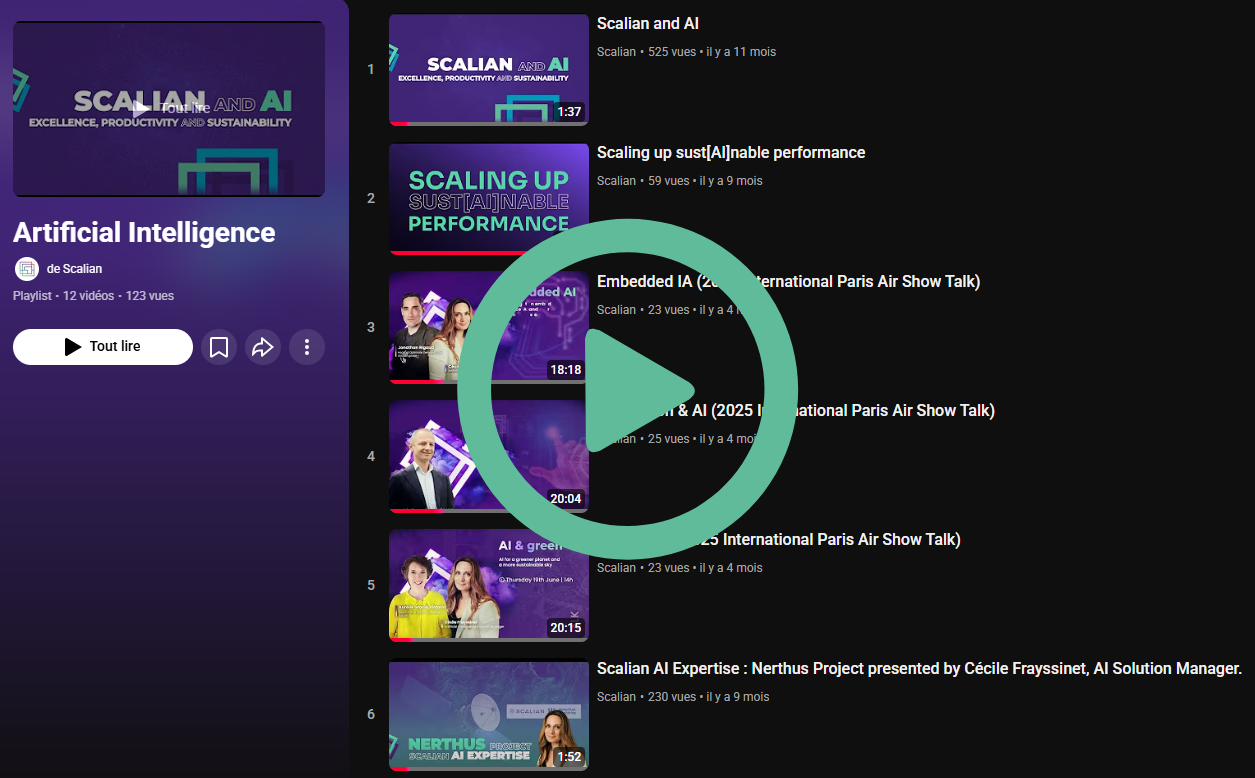Click the Nerthus Project video title
The width and height of the screenshot is (1255, 778).
[918, 669]
